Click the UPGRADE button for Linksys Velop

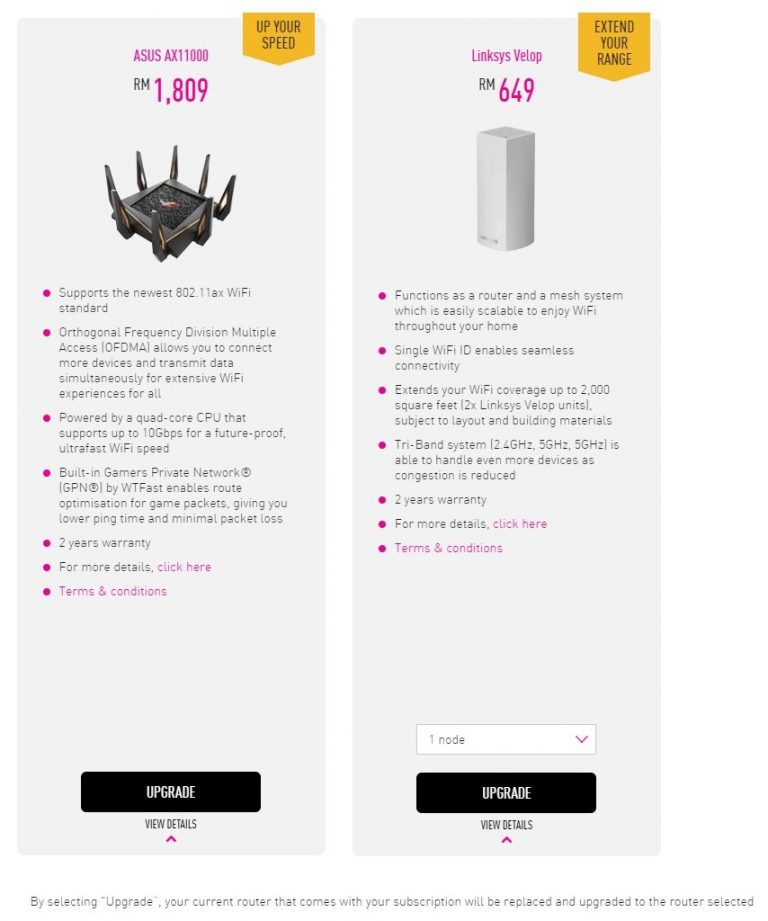tap(505, 793)
